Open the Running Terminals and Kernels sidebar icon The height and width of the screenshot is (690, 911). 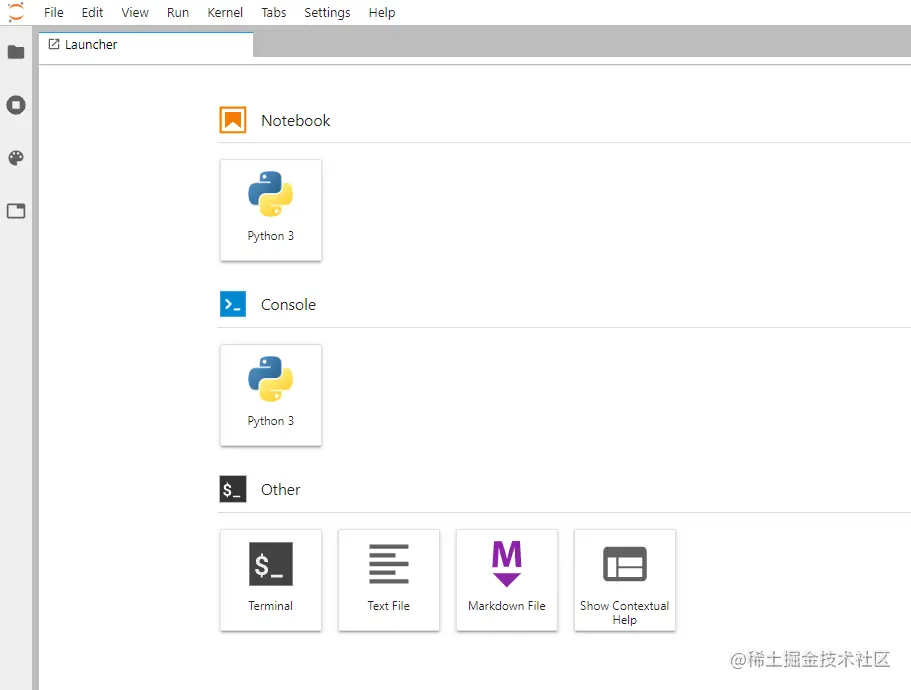(16, 105)
